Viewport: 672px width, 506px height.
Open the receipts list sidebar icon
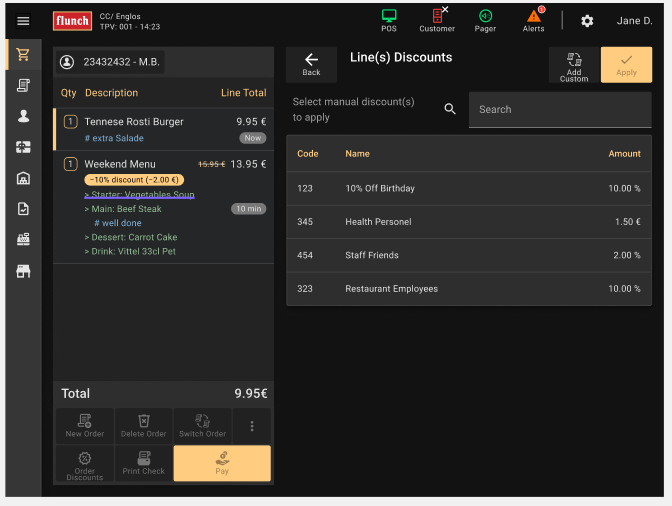[x=23, y=86]
